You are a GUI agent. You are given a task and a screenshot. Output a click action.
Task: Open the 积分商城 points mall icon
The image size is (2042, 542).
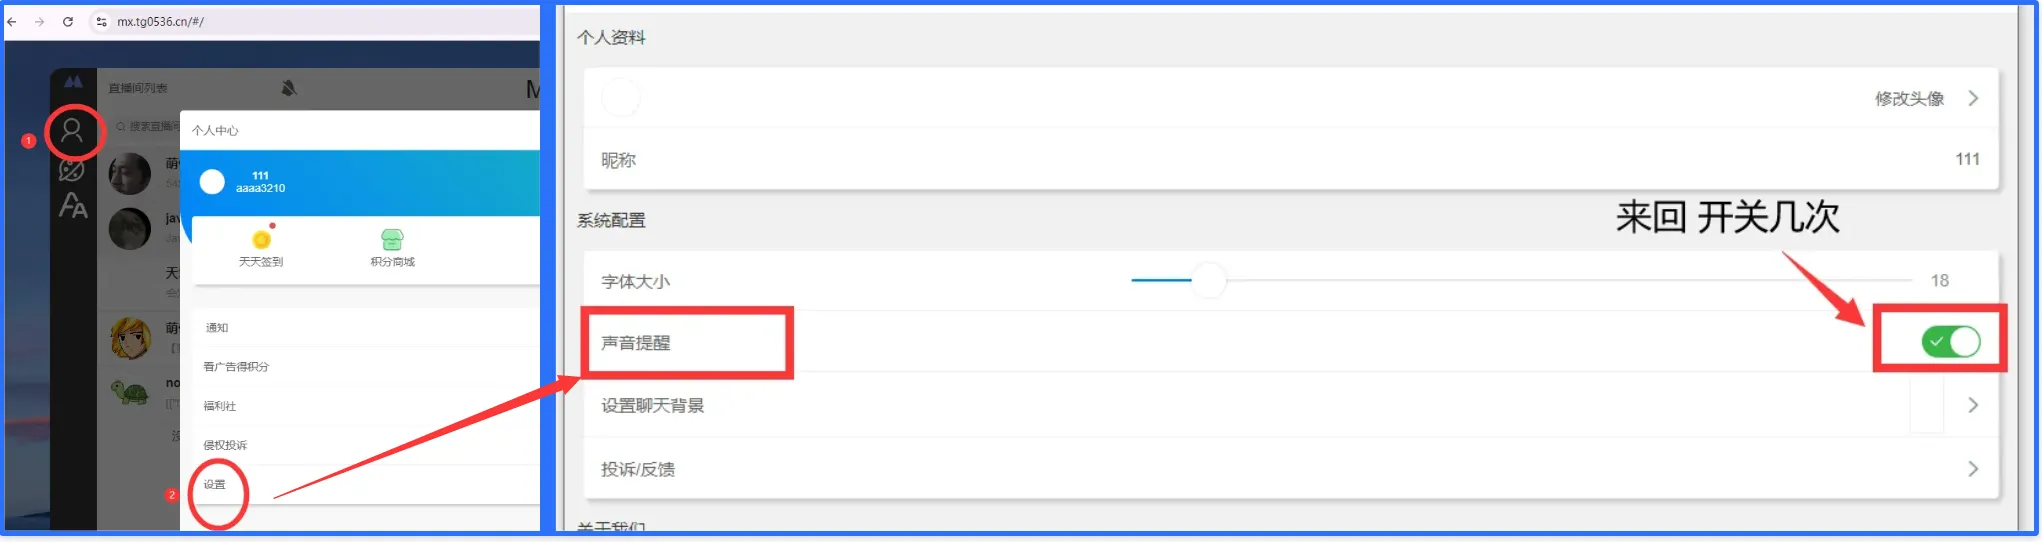click(x=392, y=240)
